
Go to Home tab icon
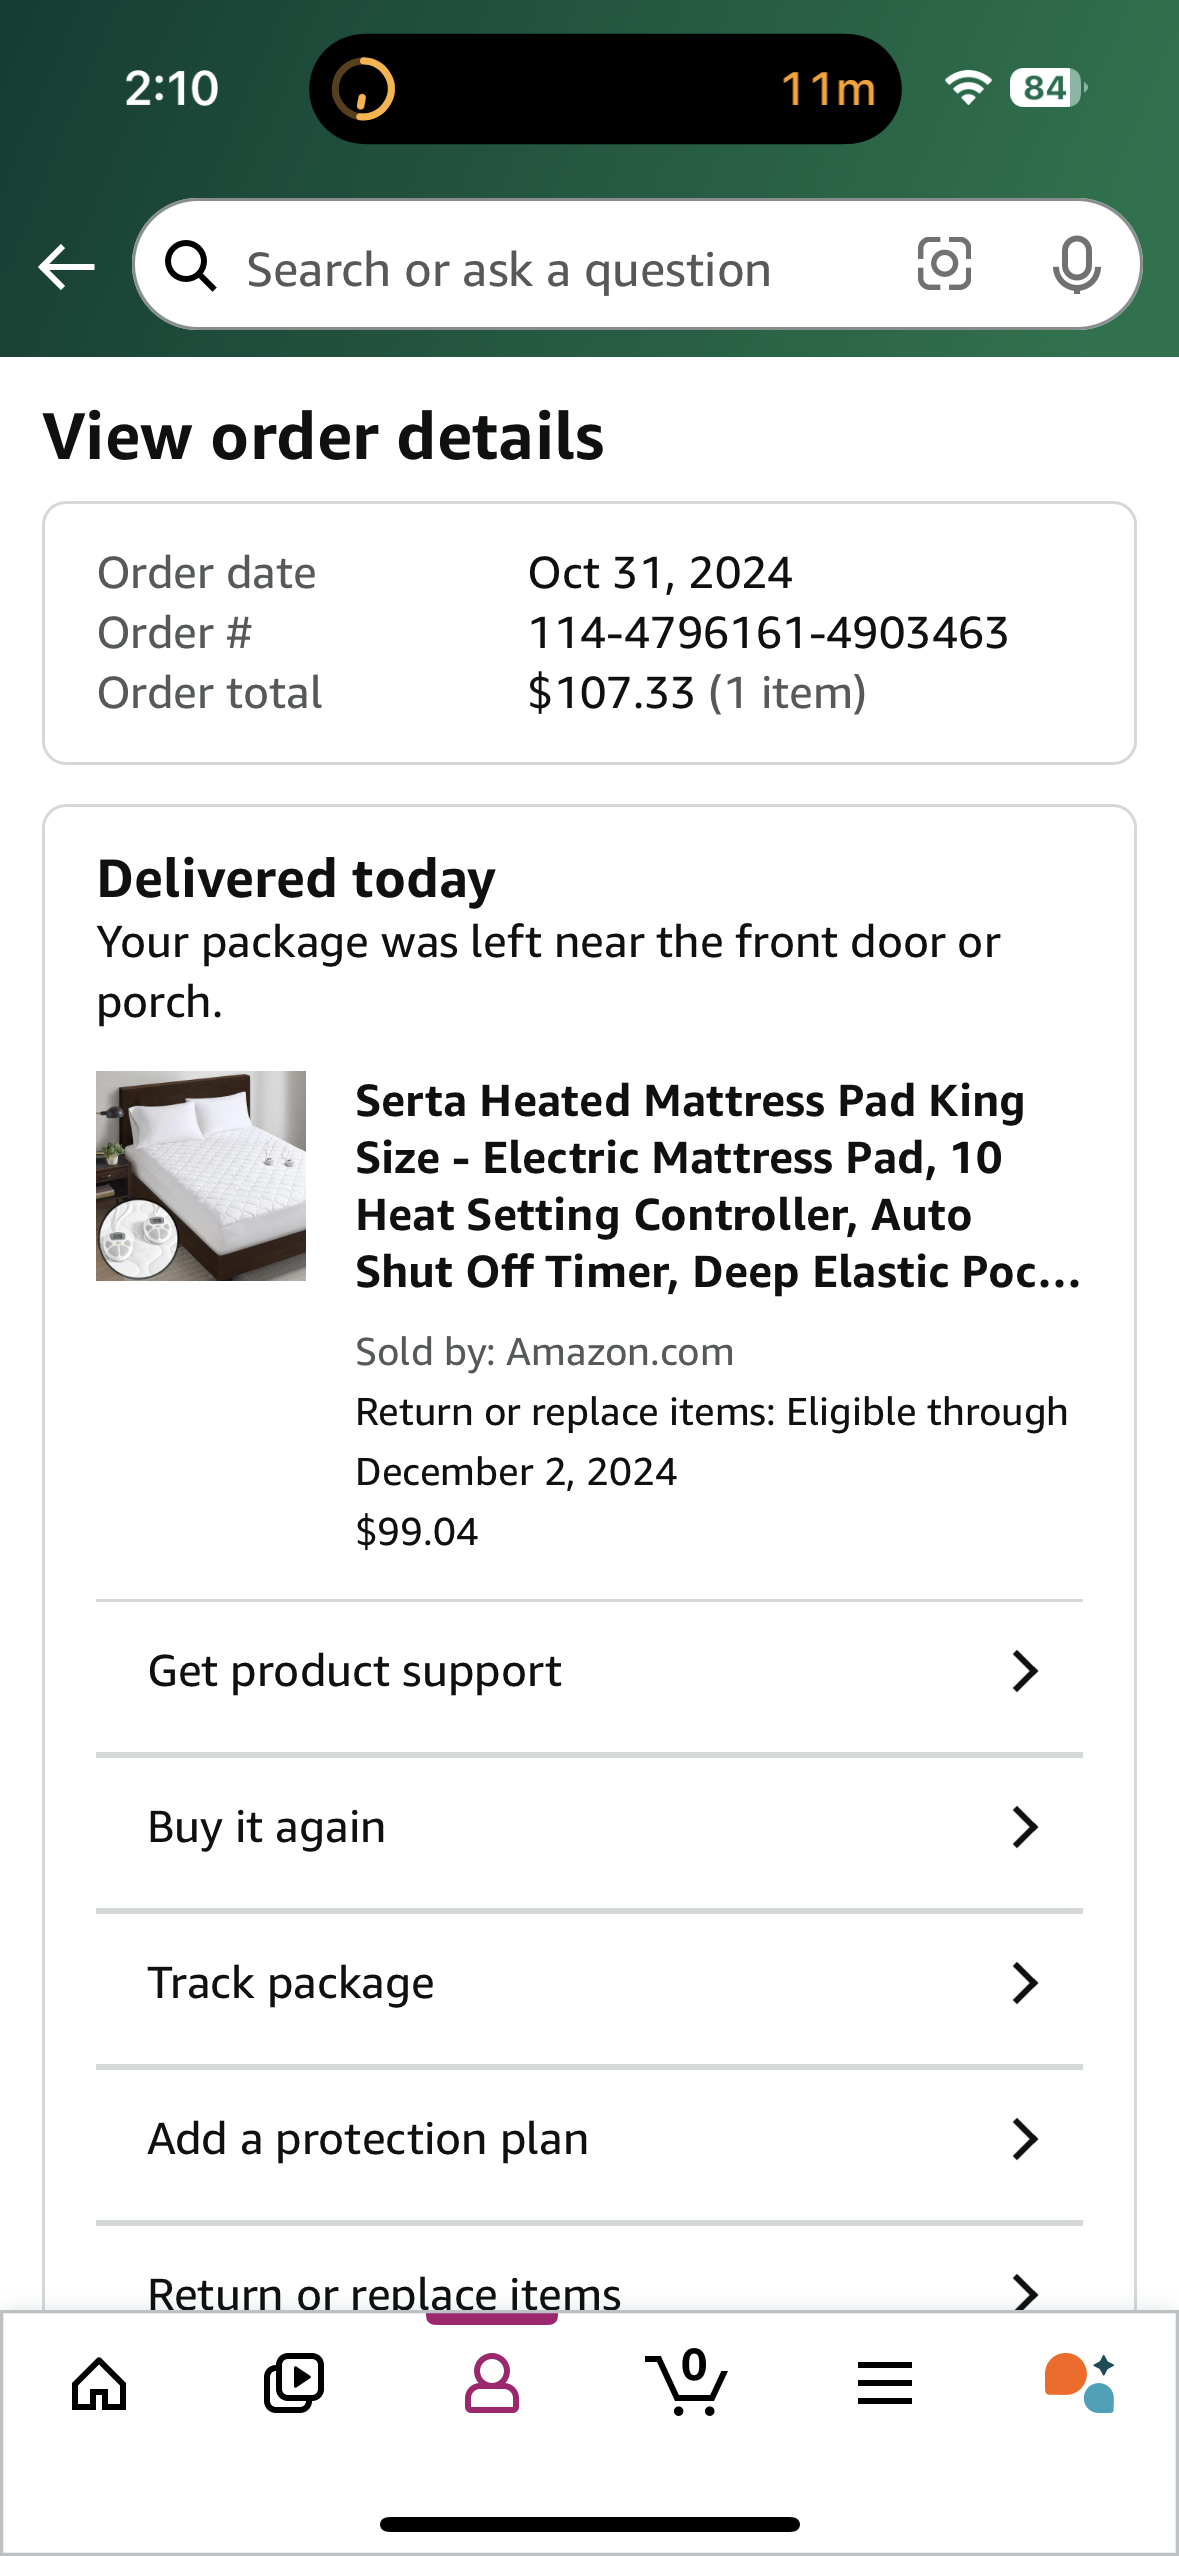[99, 2384]
